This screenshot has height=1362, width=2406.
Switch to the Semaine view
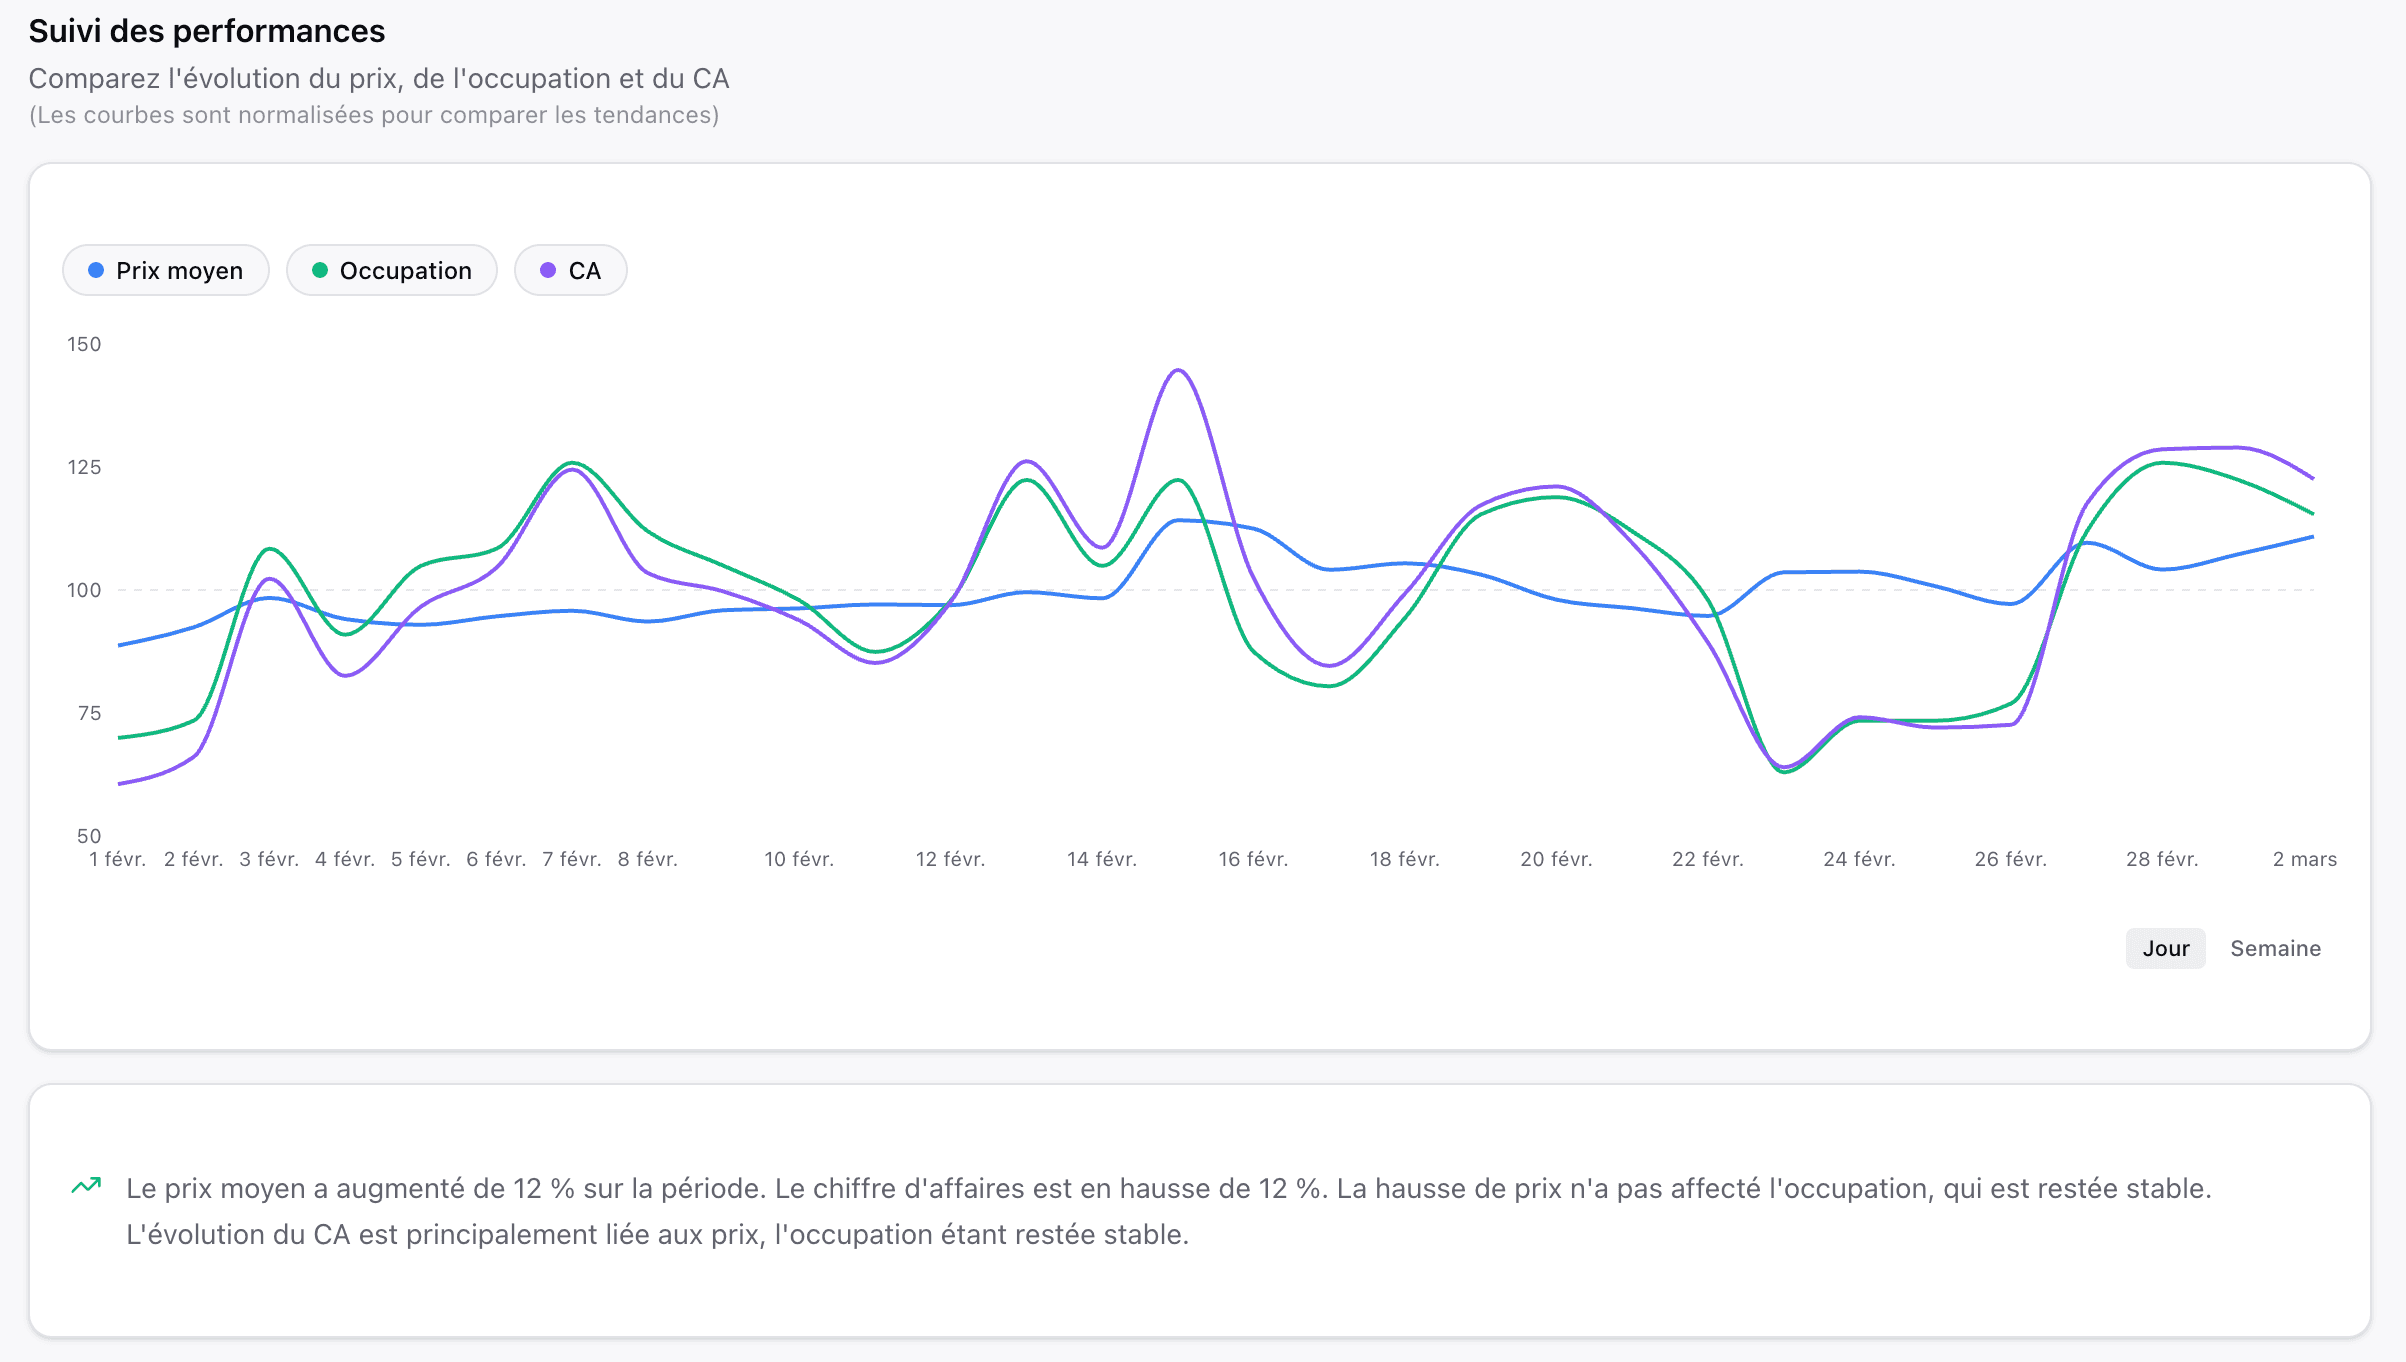[2275, 948]
